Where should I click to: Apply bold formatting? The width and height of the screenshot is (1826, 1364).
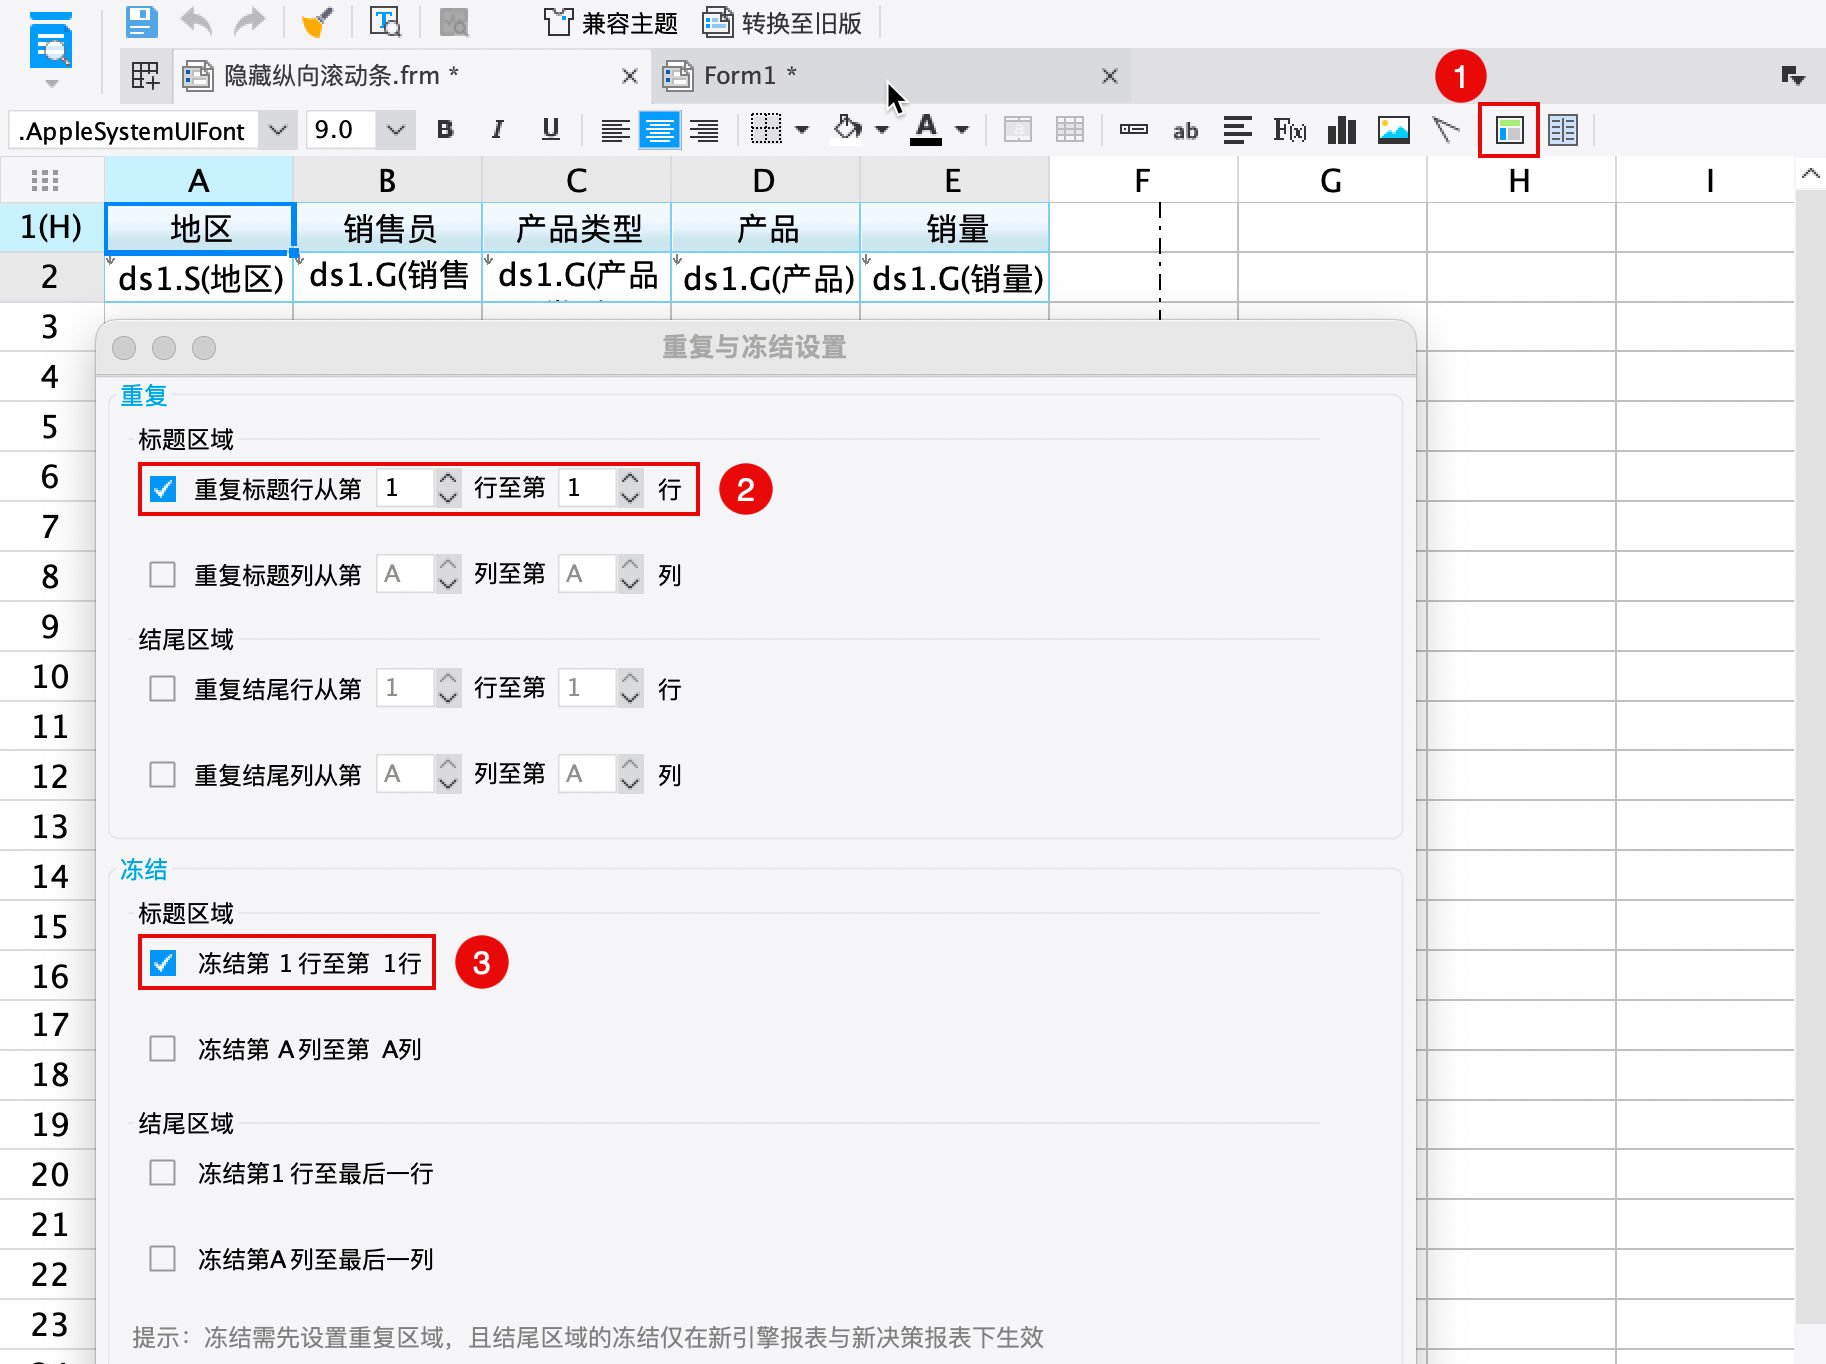445,130
